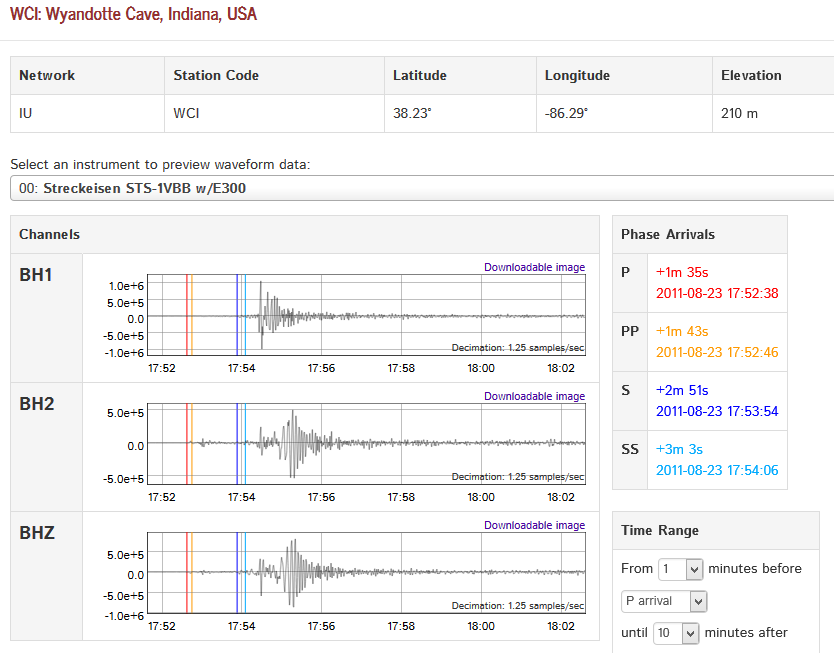This screenshot has height=653, width=834.
Task: Select the orange PP phase arrival entry
Action: pos(716,342)
